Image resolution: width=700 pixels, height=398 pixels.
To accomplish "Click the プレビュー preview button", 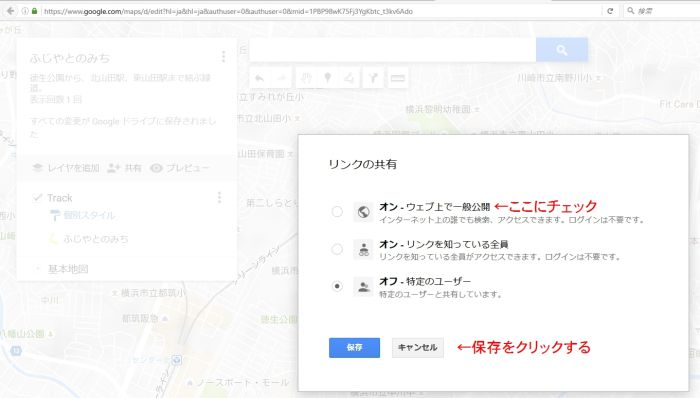I will pyautogui.click(x=179, y=168).
